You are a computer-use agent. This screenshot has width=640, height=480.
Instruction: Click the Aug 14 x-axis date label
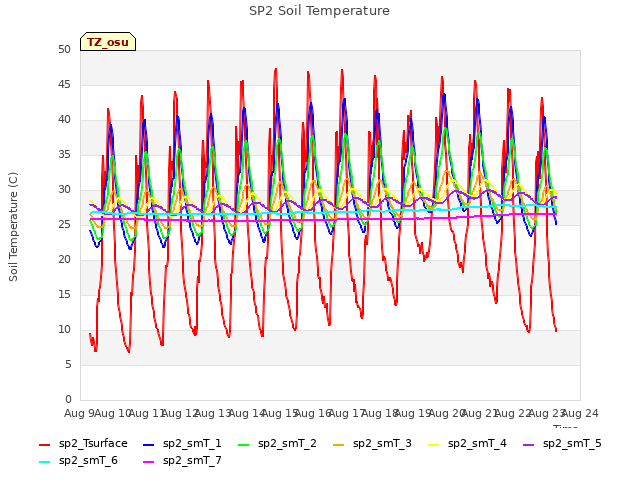click(247, 413)
